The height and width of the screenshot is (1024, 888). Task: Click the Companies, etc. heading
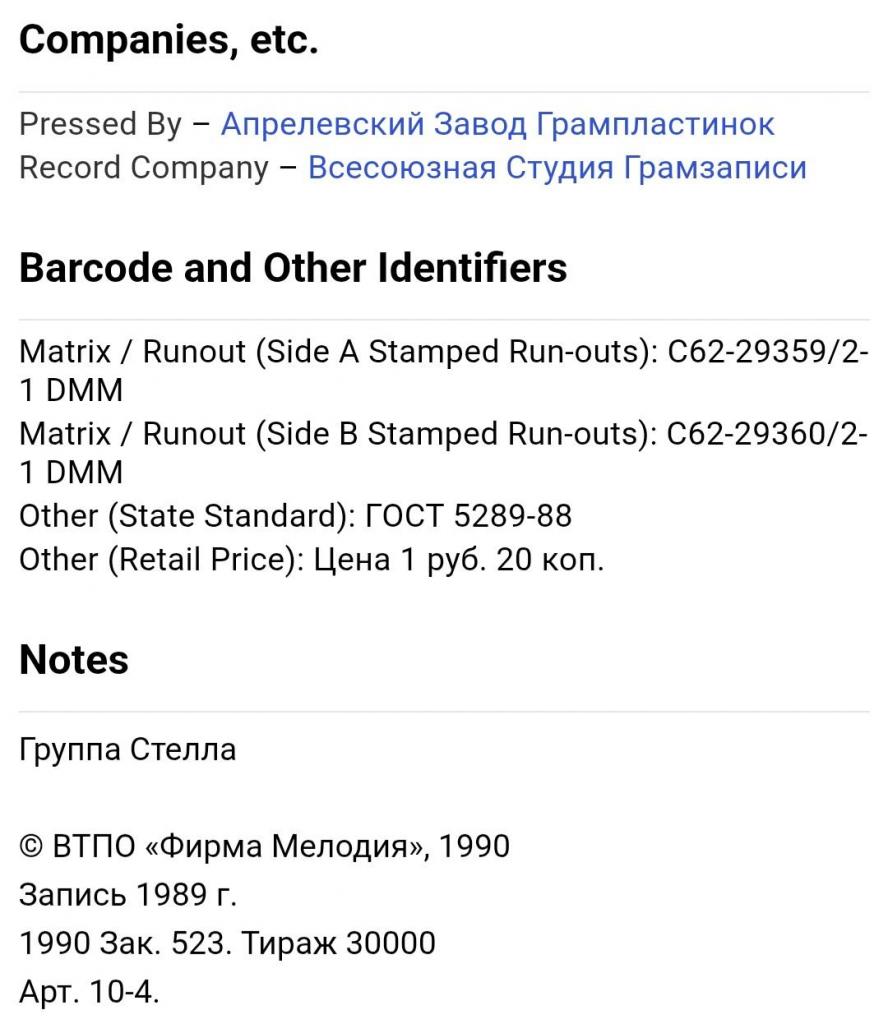(x=168, y=40)
